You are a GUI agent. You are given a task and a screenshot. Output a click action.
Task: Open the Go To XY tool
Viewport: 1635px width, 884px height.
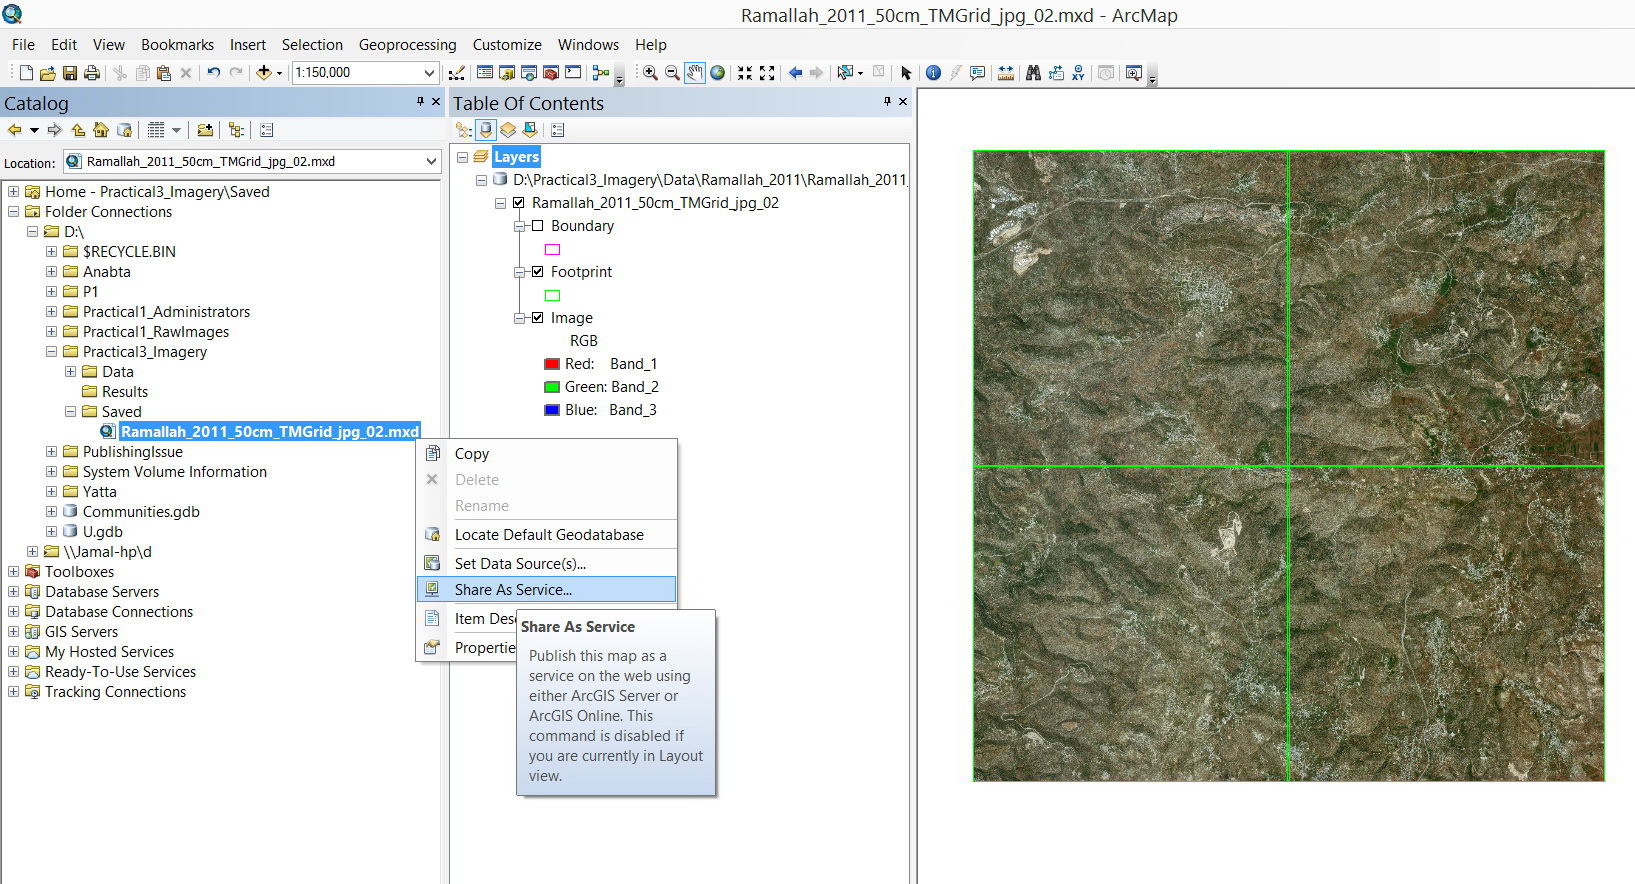(x=1078, y=73)
